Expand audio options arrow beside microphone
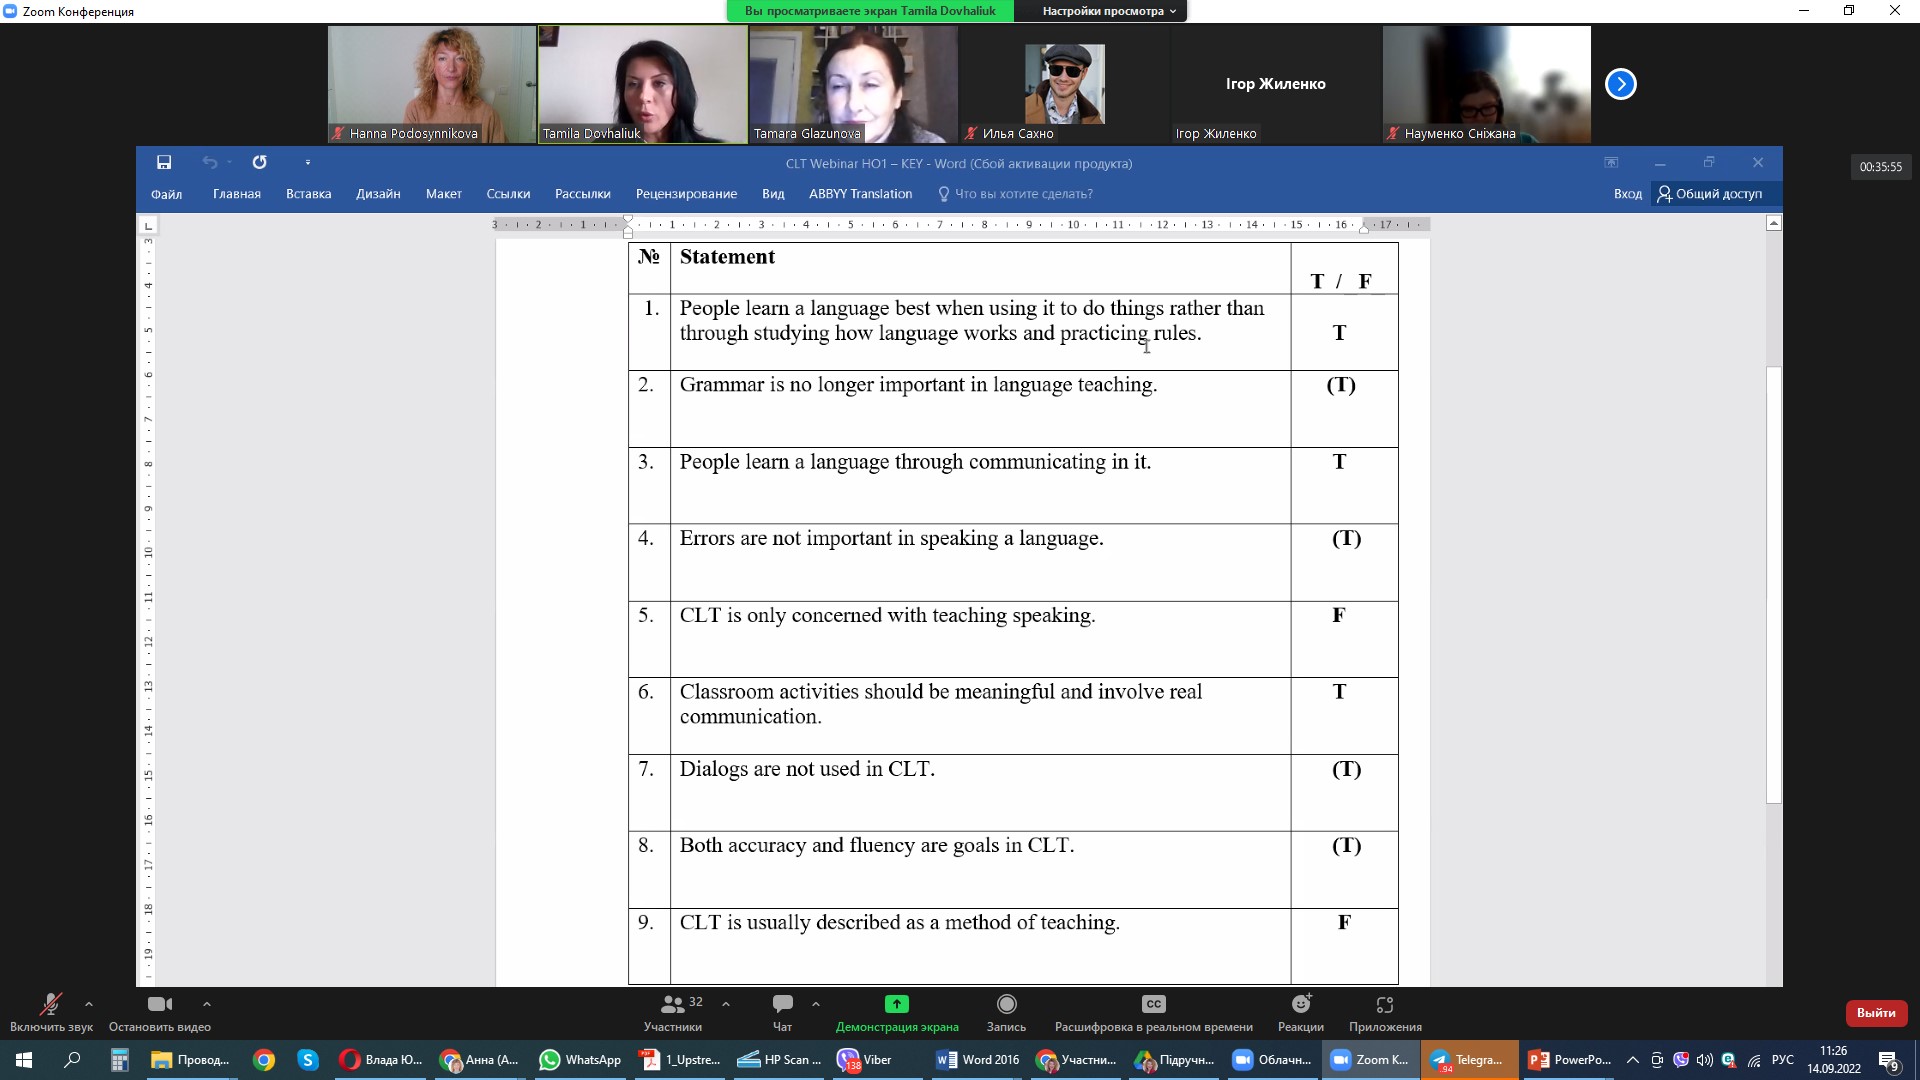 tap(89, 1004)
